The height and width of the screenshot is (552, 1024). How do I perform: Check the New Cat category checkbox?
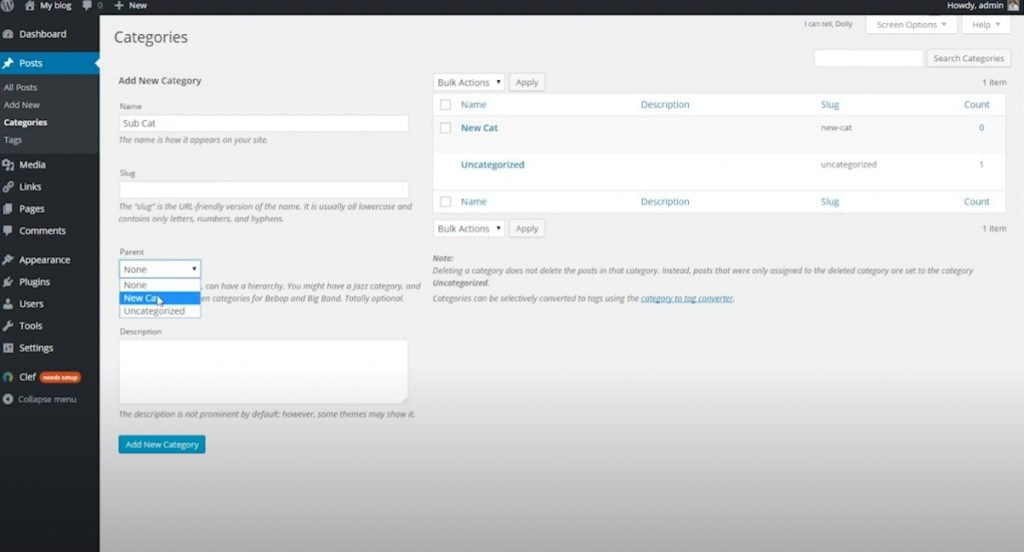pos(446,128)
